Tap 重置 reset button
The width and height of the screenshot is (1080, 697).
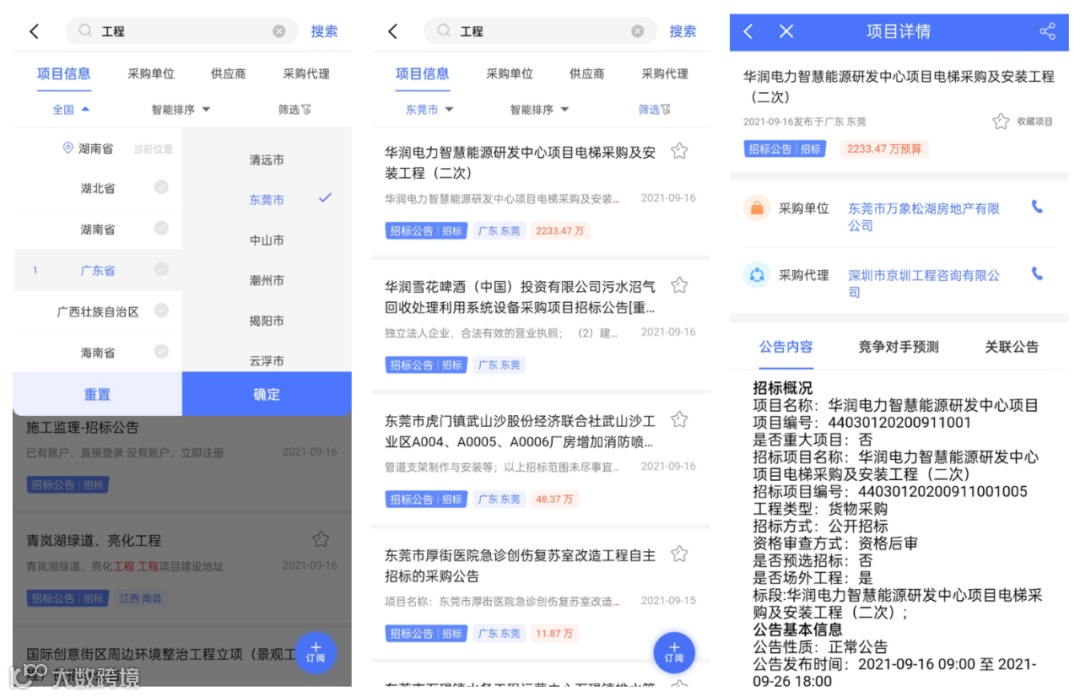coord(97,394)
